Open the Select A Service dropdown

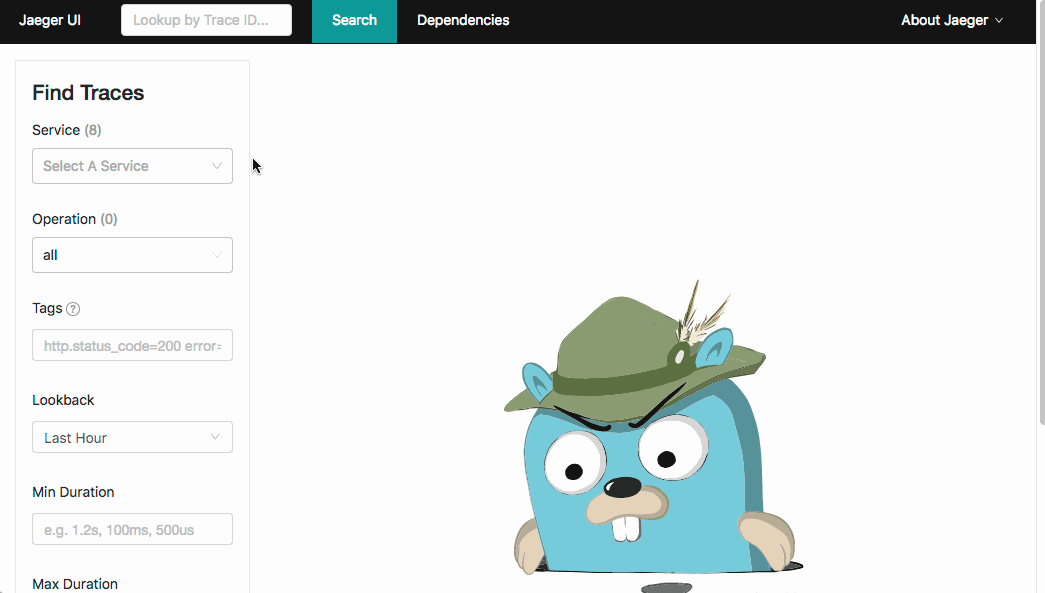133,166
